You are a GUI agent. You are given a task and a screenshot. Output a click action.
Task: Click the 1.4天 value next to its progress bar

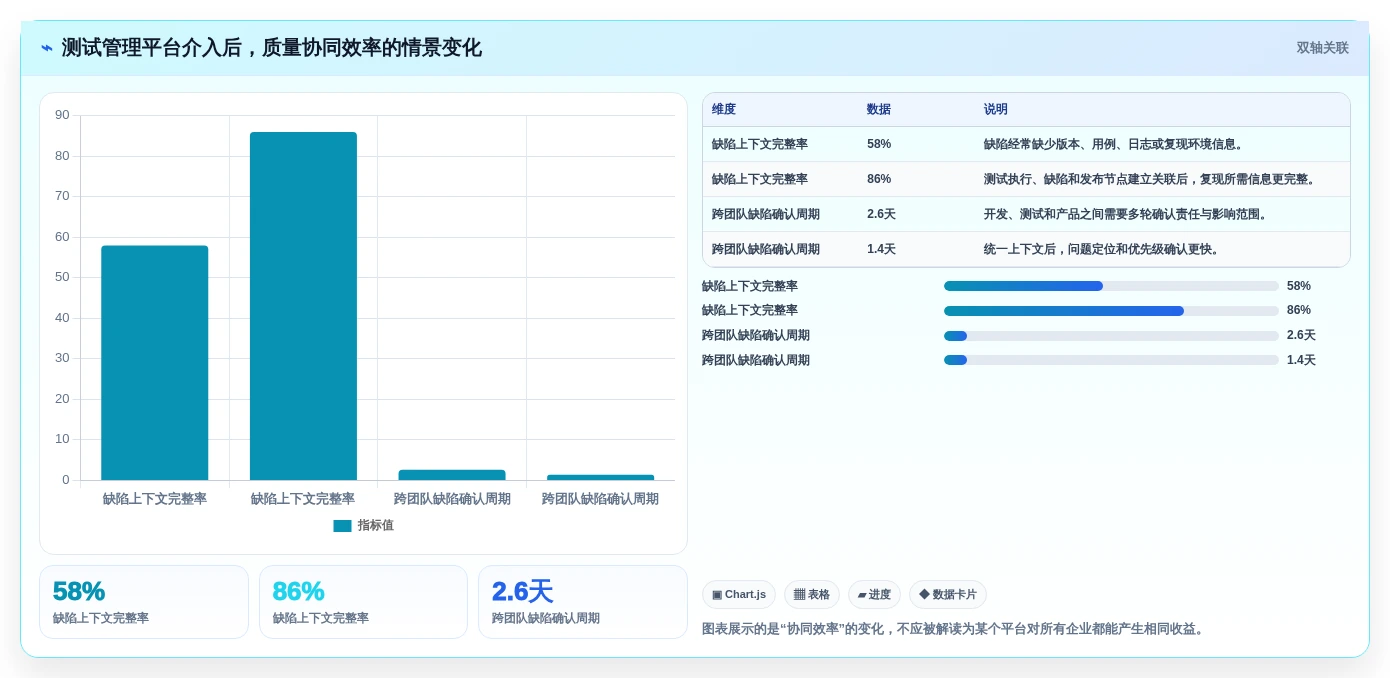(x=1301, y=360)
